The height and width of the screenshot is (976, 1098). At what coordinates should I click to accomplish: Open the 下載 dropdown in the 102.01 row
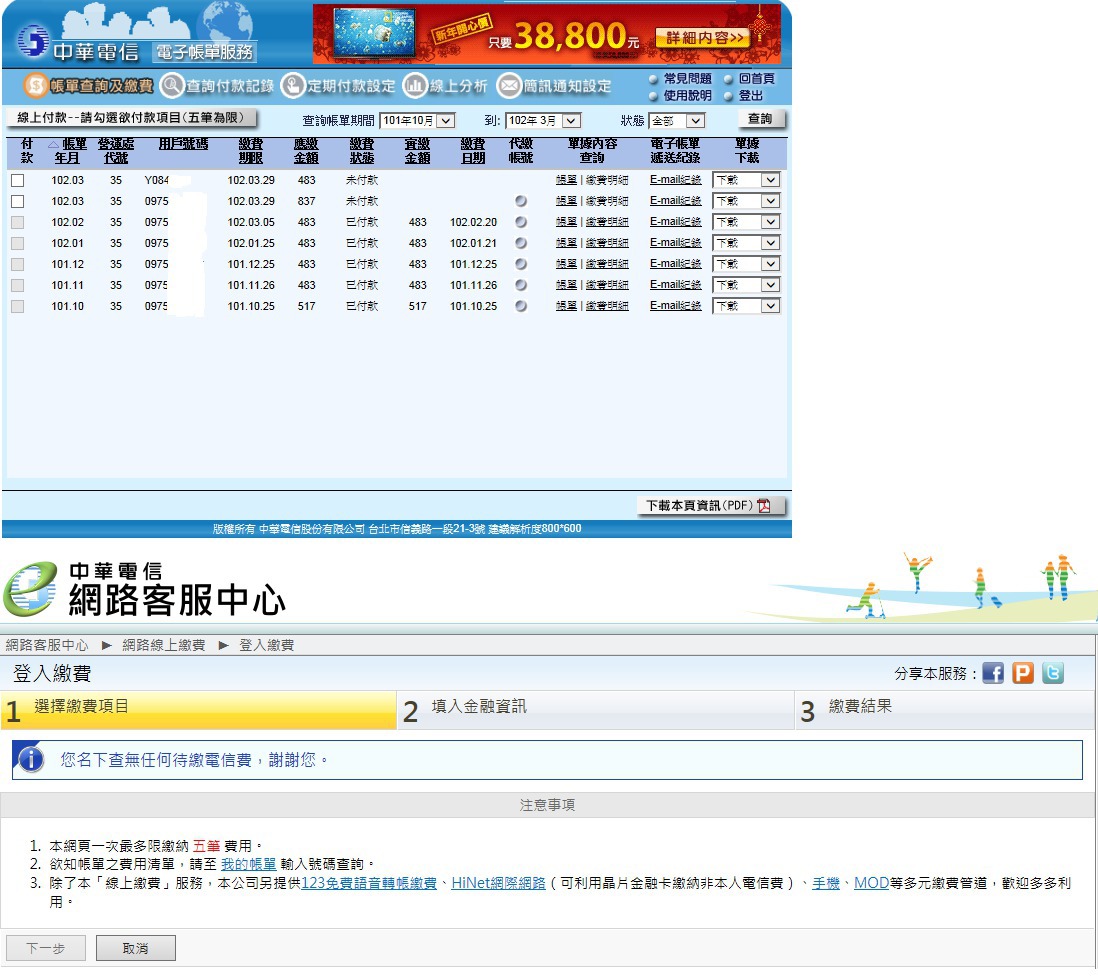[x=746, y=243]
